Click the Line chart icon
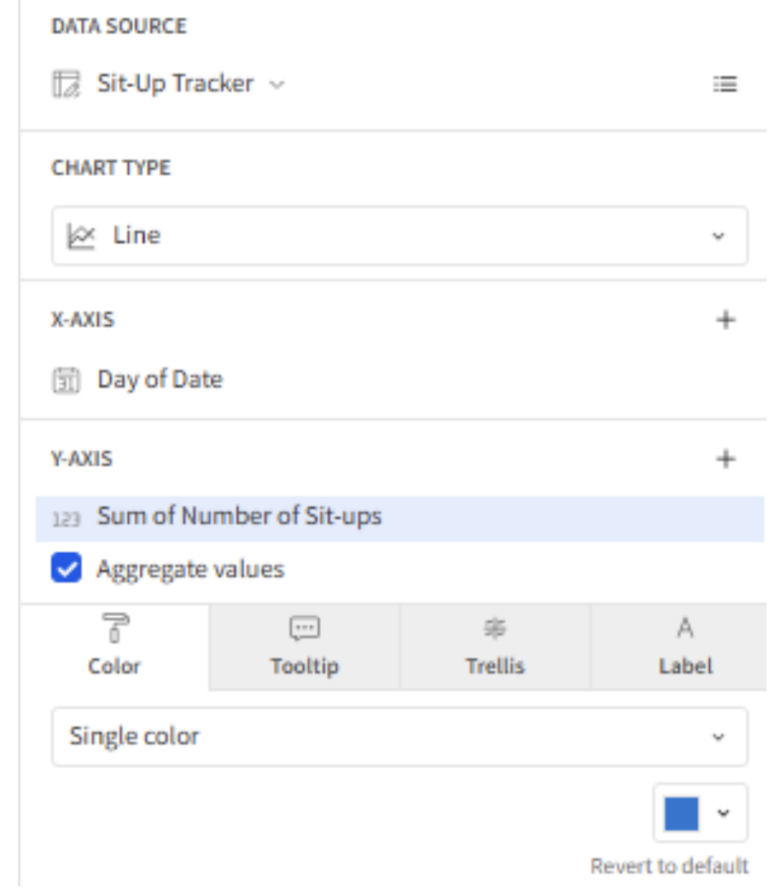Viewport: 768px width, 896px height. click(x=81, y=236)
